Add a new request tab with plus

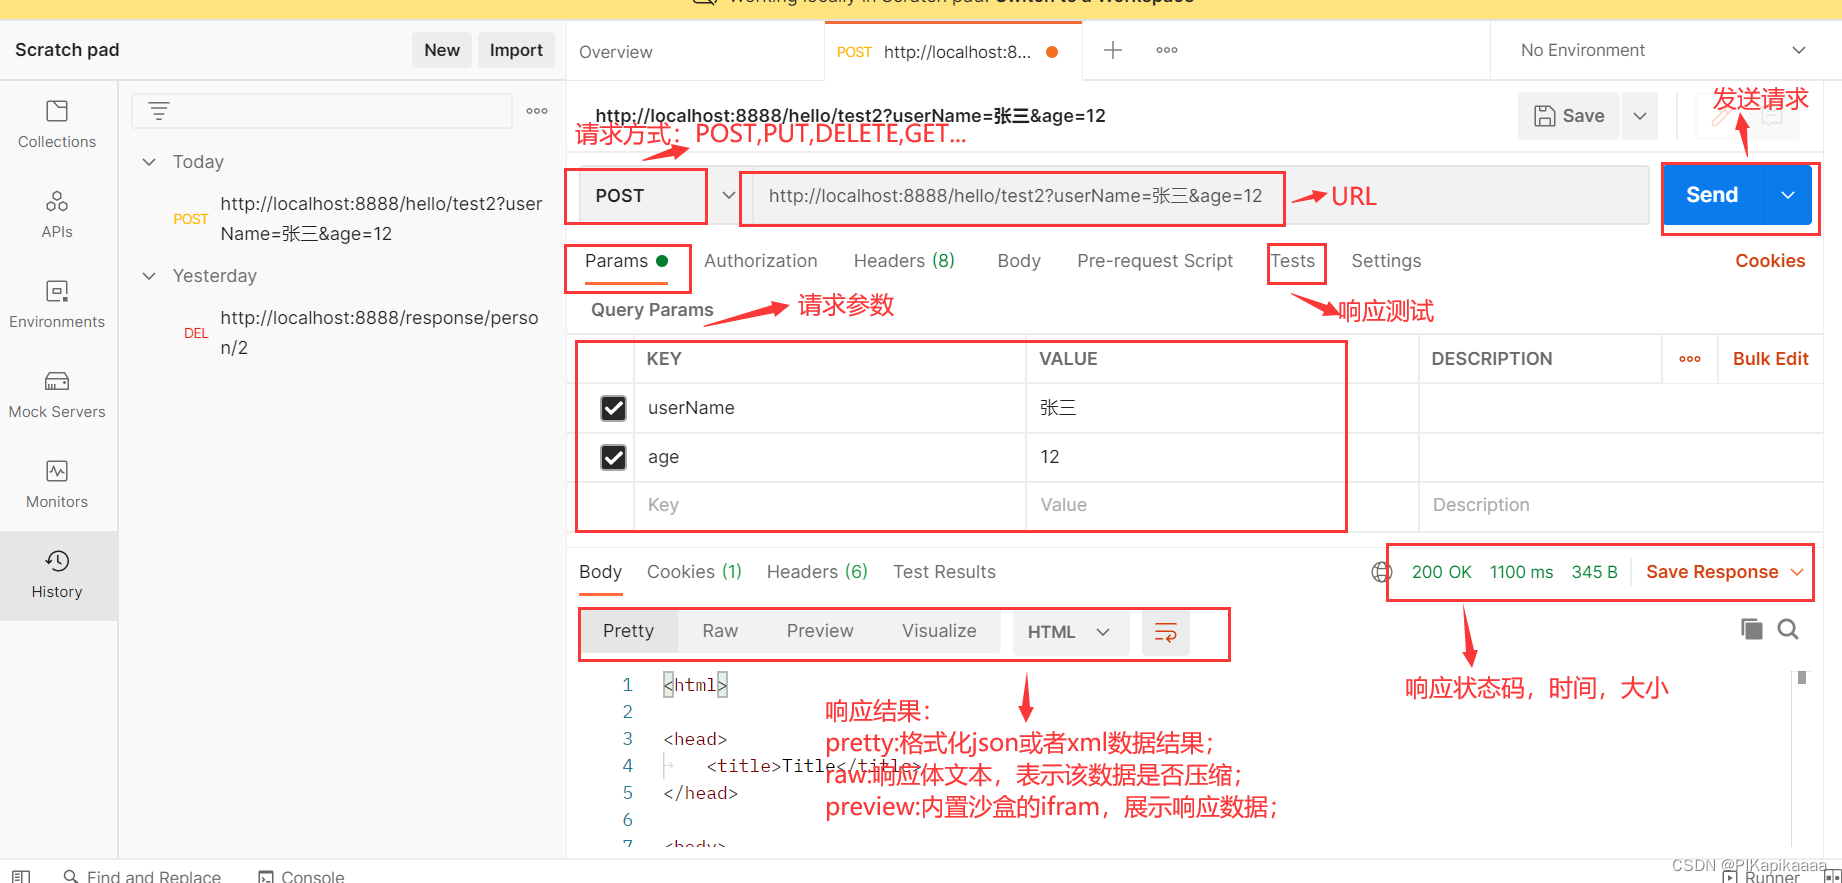tap(1113, 50)
